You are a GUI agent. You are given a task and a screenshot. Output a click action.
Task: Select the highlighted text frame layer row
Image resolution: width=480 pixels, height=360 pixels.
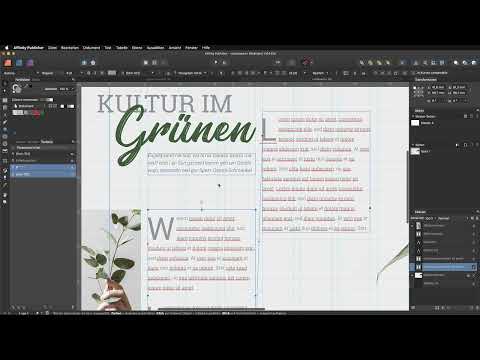click(x=444, y=267)
